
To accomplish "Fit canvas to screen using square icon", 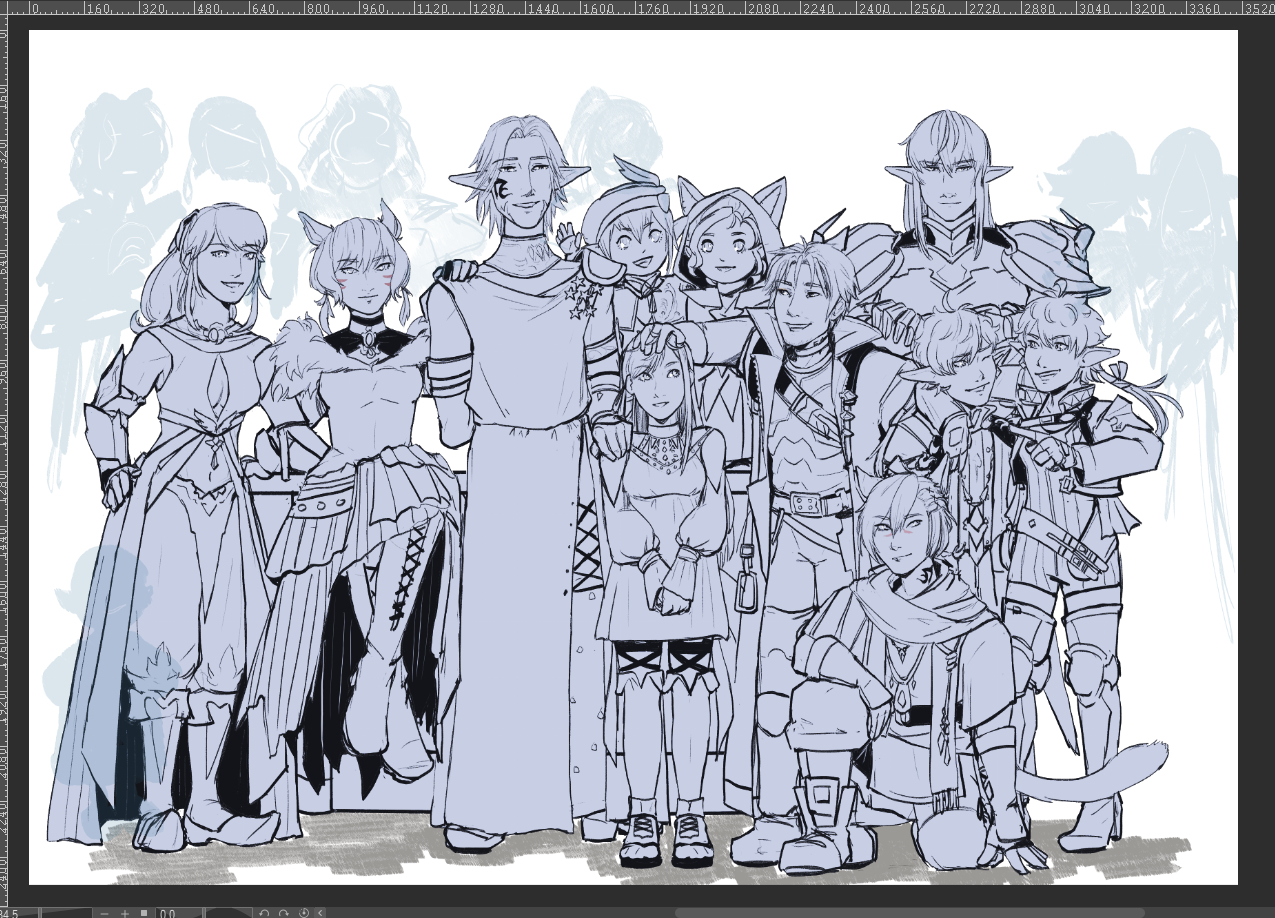I will click(144, 912).
